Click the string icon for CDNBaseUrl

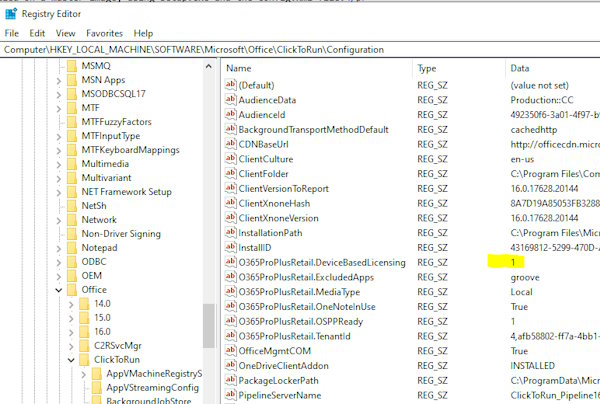230,144
